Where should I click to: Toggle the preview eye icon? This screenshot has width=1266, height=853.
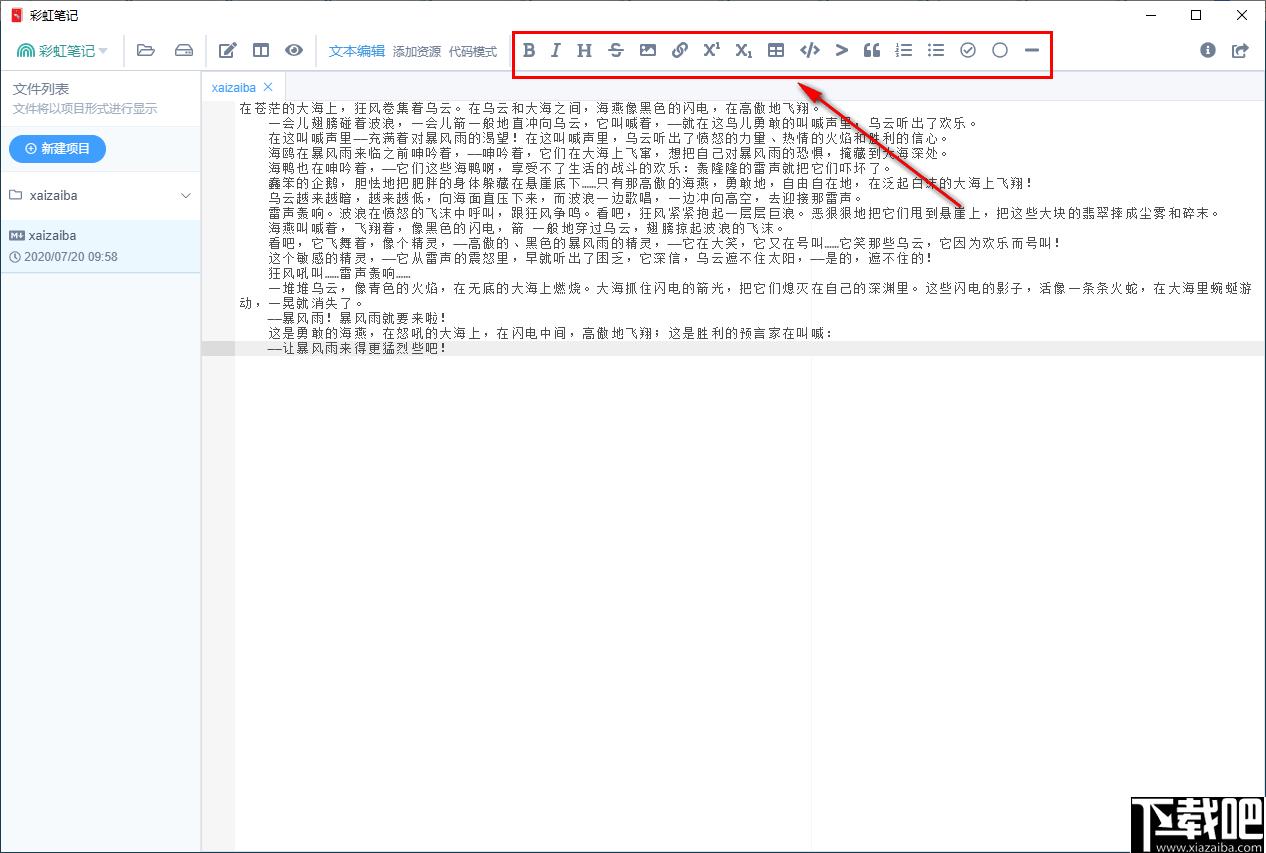pyautogui.click(x=293, y=50)
